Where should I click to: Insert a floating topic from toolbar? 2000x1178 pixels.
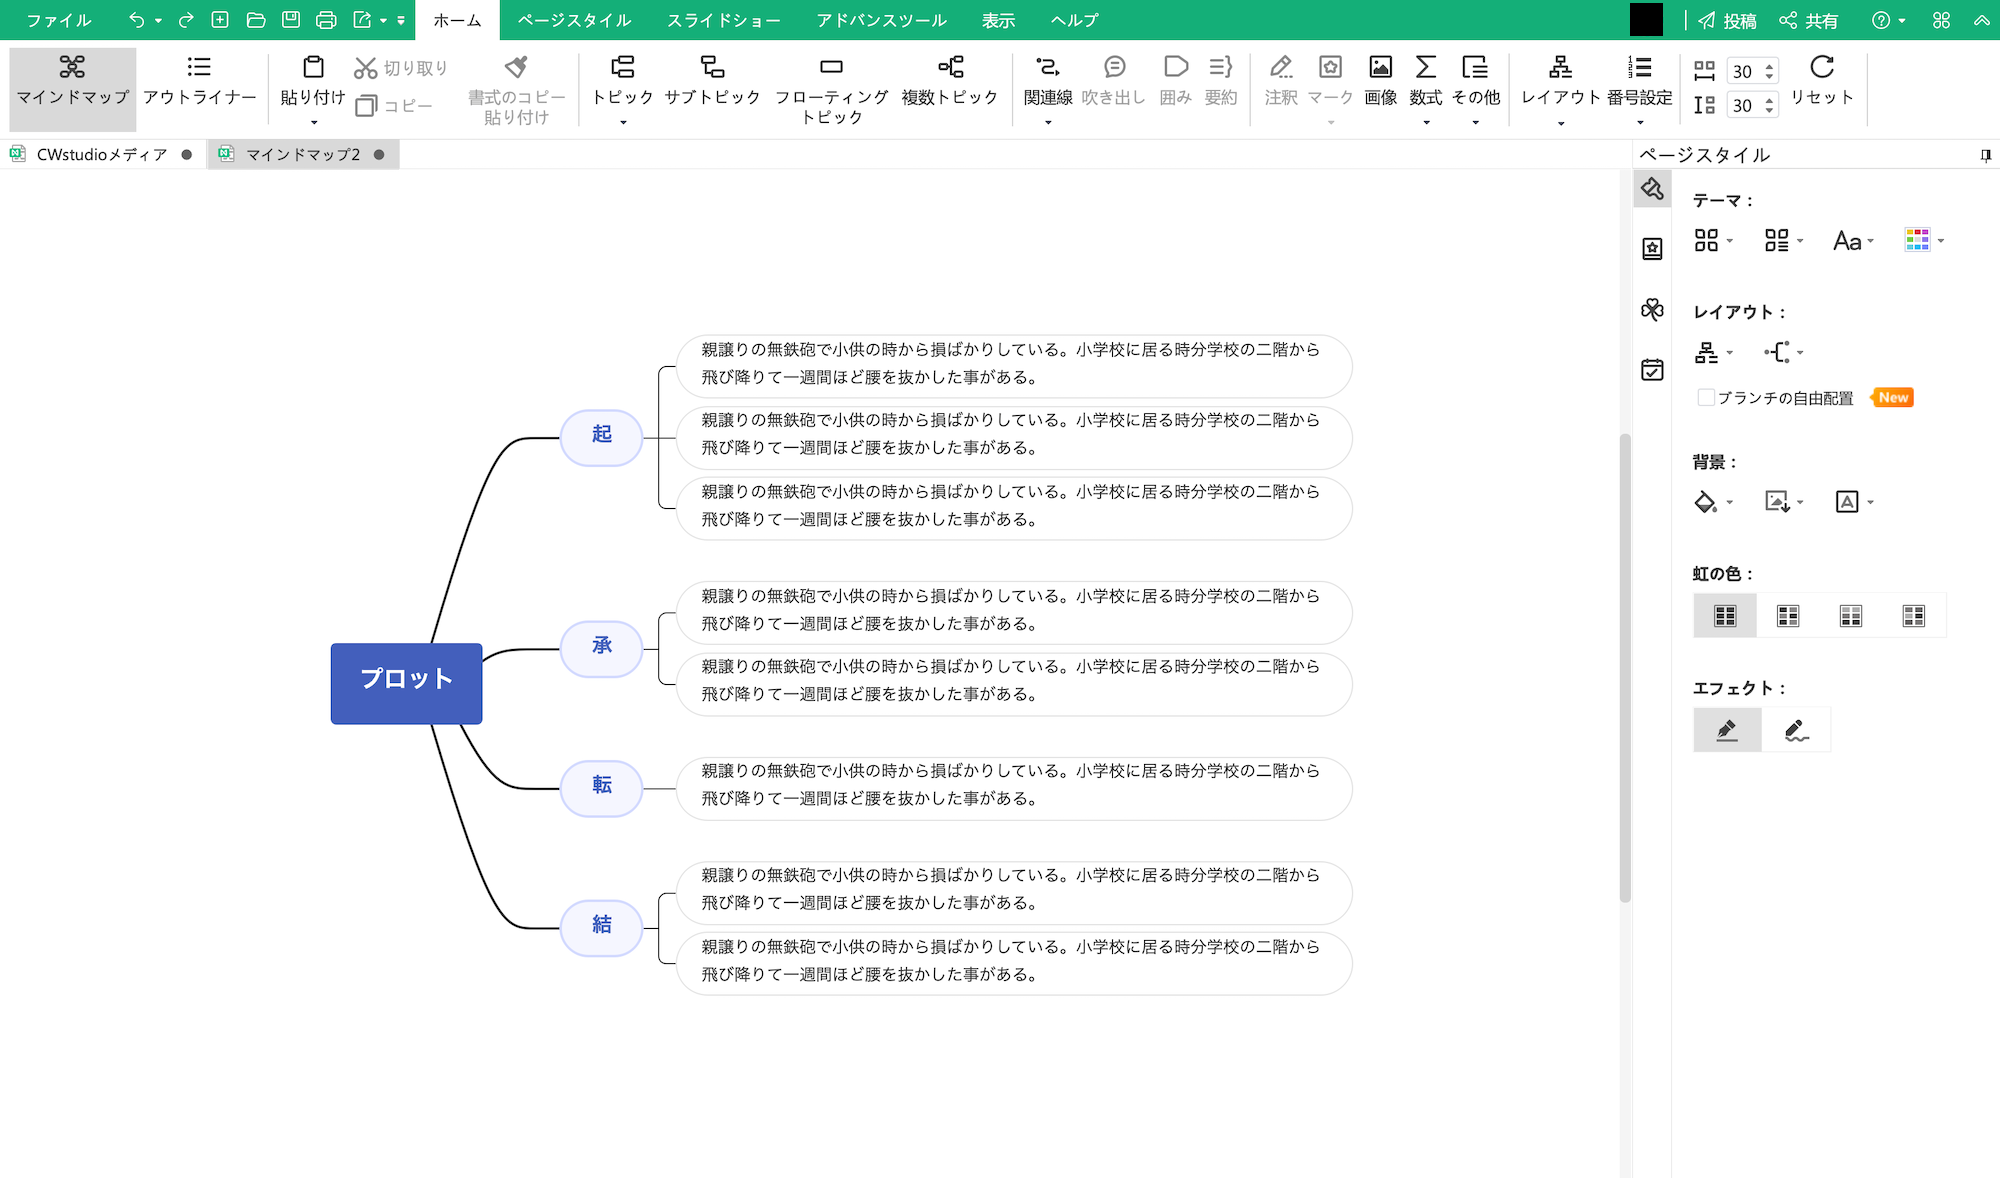point(831,88)
